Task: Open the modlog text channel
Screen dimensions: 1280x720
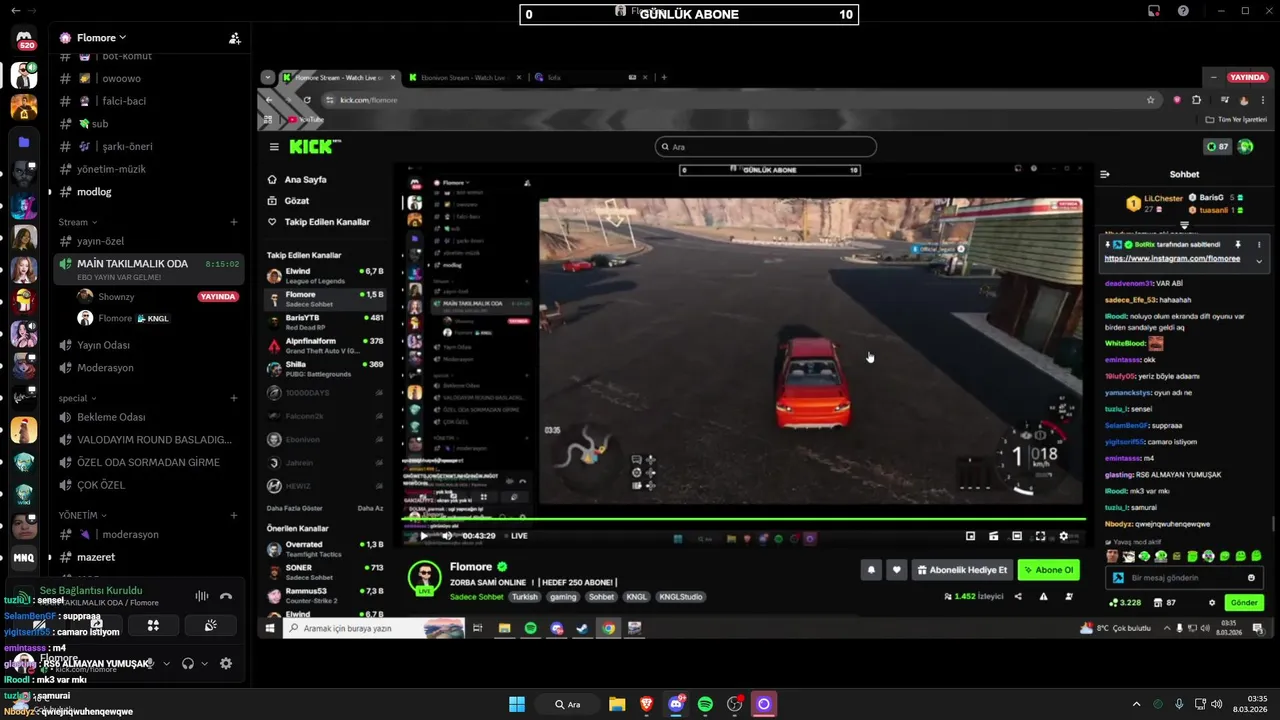Action: coord(150,191)
